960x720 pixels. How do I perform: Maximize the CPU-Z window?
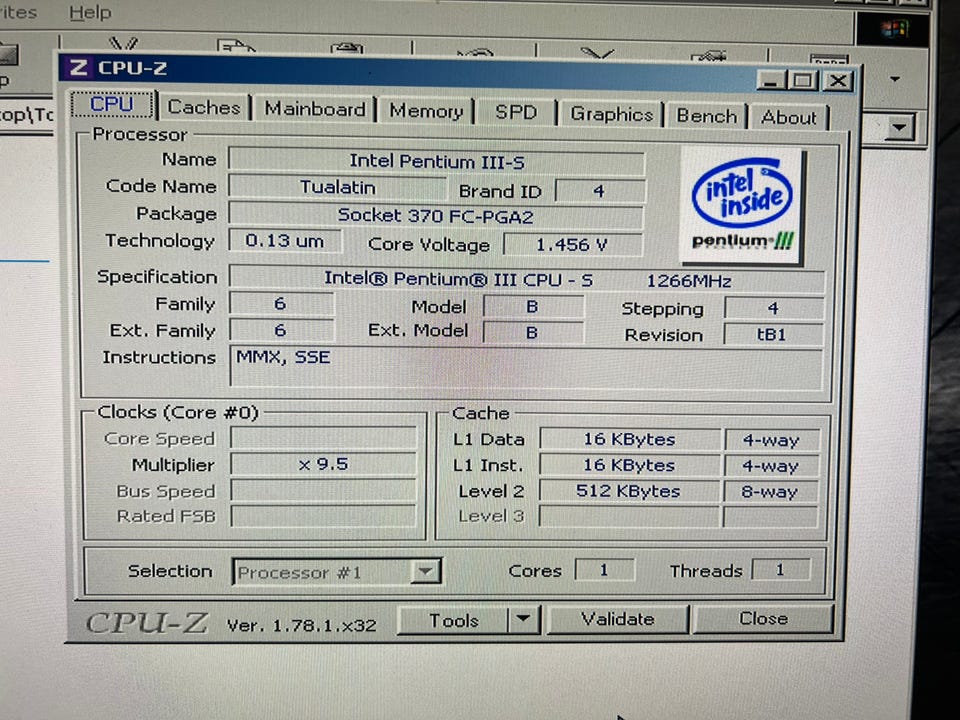(x=803, y=81)
